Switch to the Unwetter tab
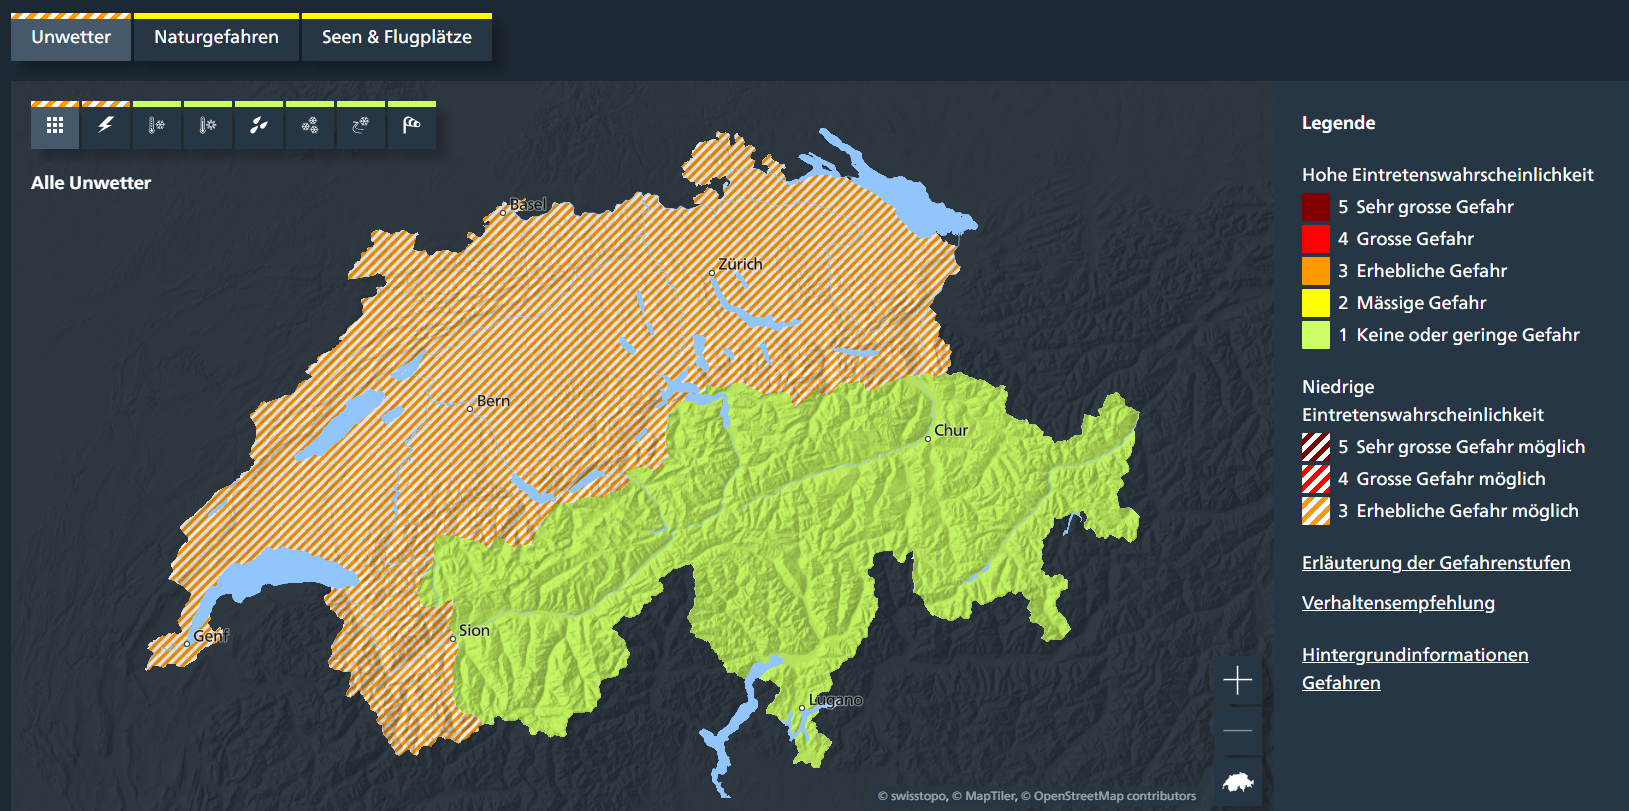 (71, 38)
